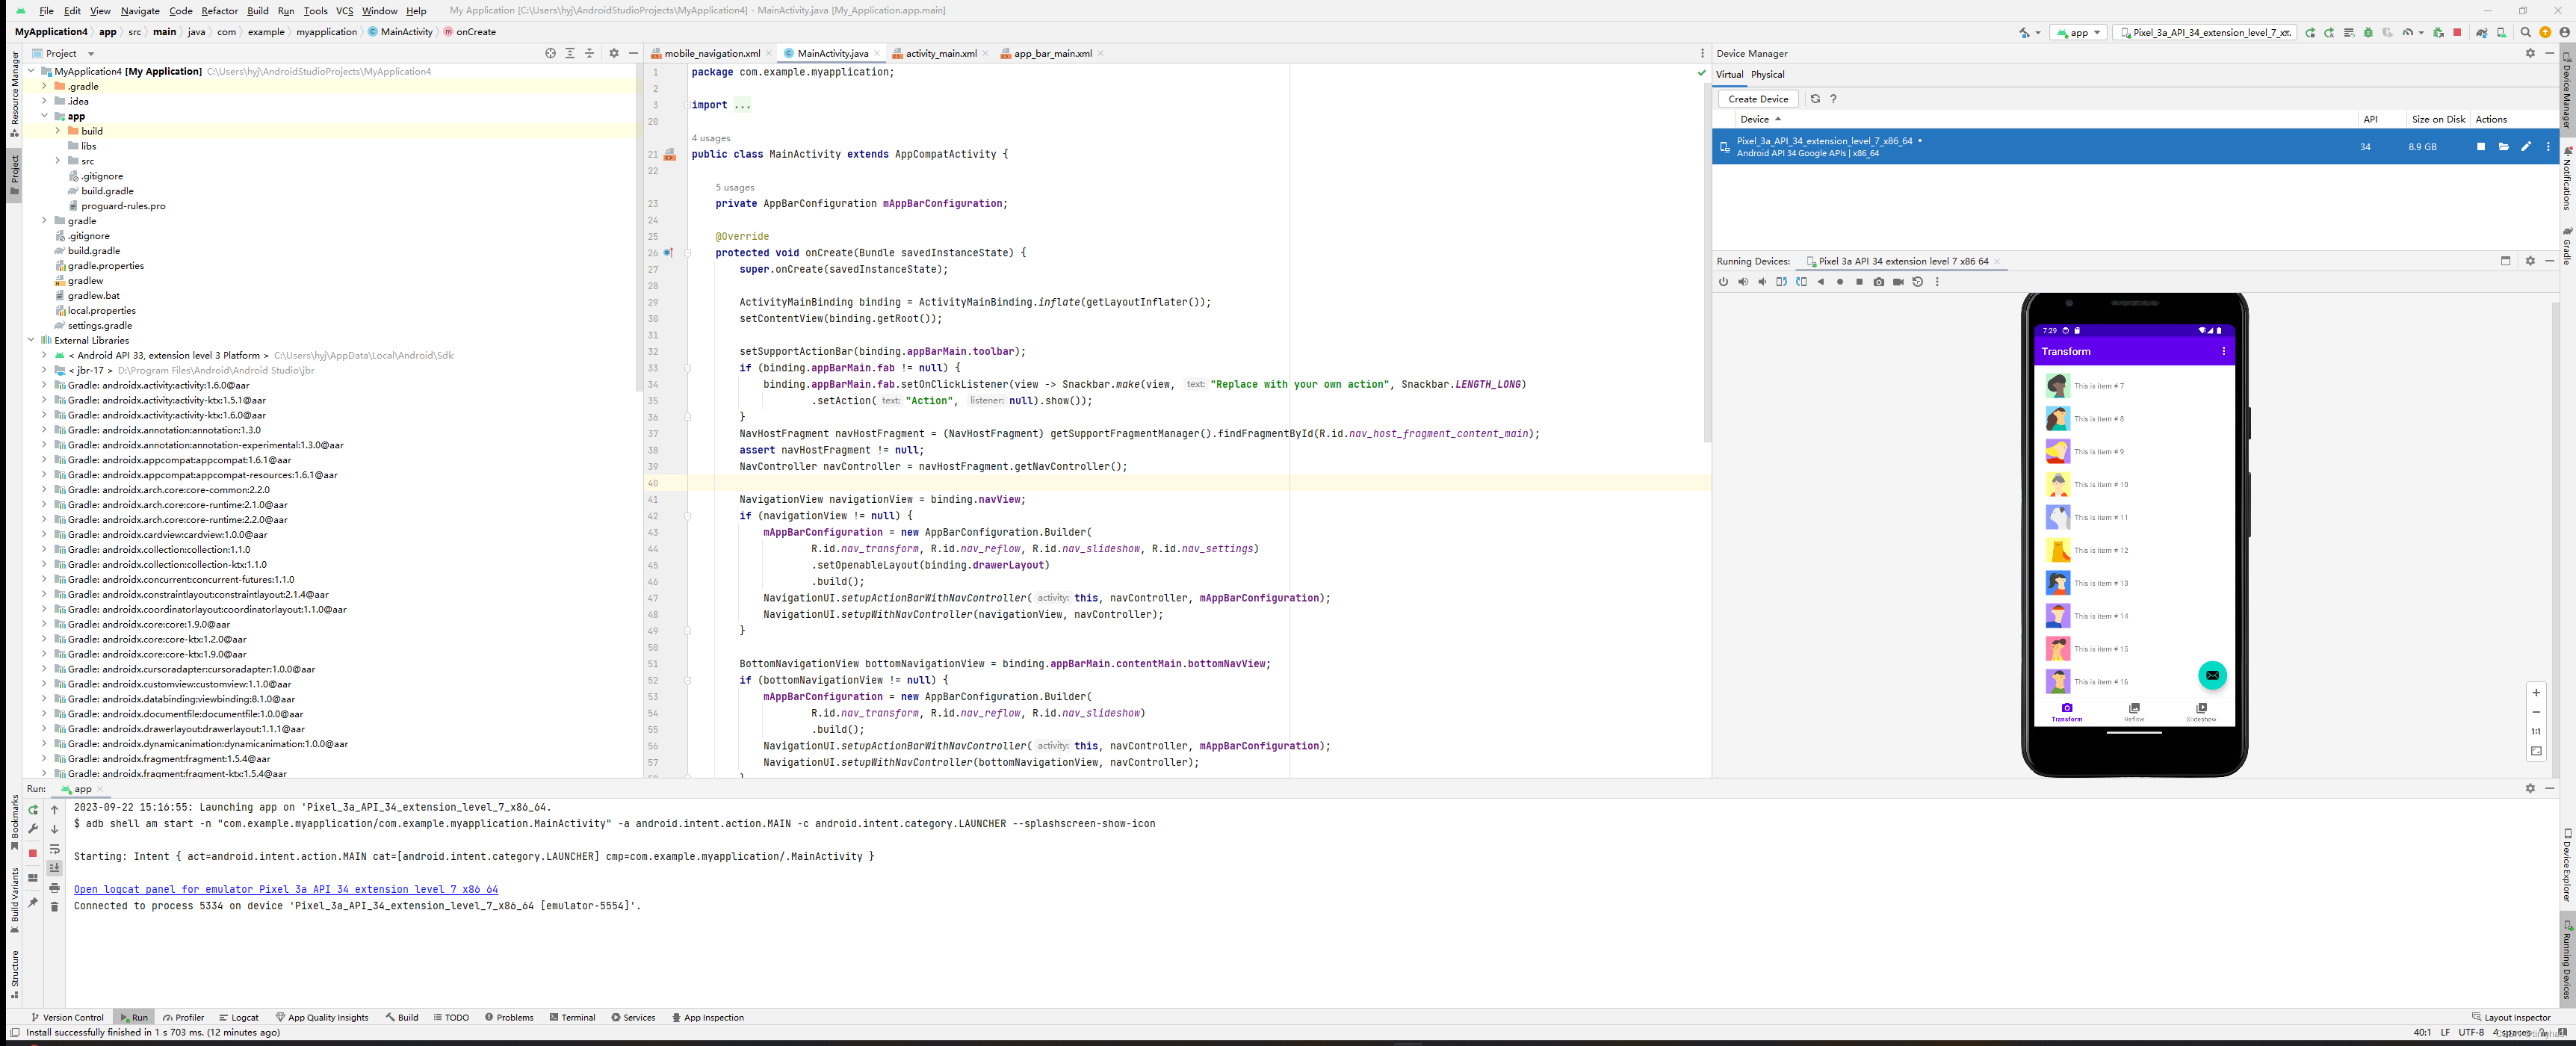
Task: Take a screenshot of the running emulator
Action: coord(1879,282)
